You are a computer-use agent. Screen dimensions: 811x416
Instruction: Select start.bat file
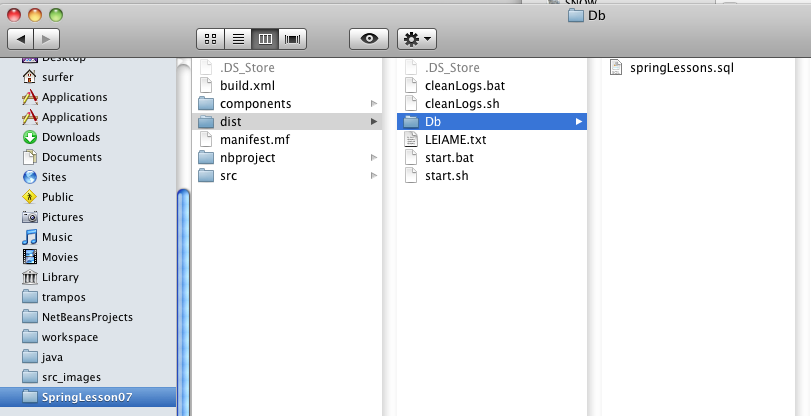tap(492, 157)
